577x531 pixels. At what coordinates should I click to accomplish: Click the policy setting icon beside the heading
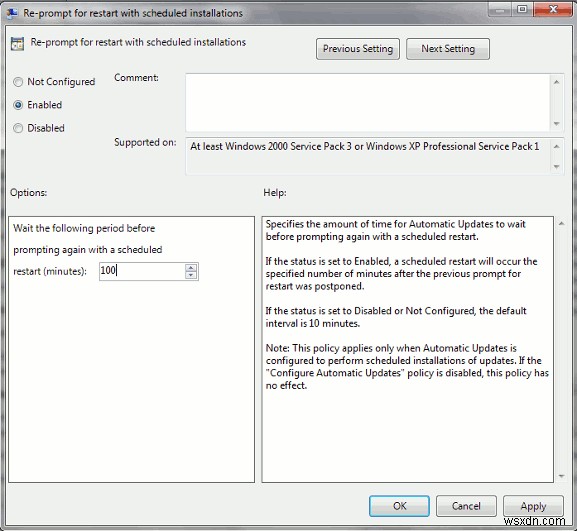click(x=17, y=43)
